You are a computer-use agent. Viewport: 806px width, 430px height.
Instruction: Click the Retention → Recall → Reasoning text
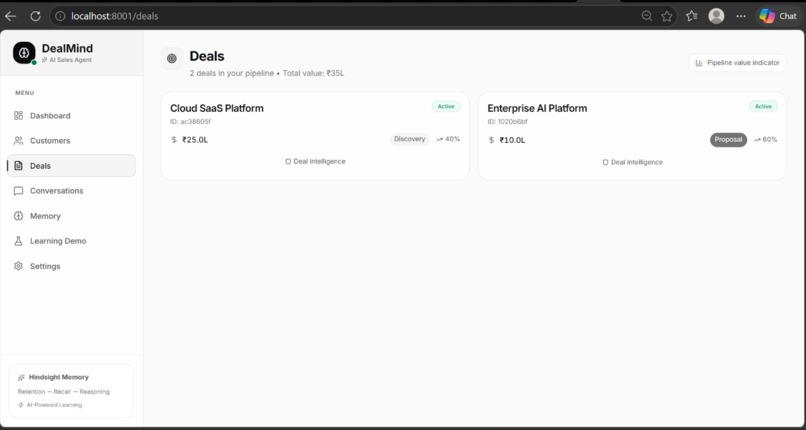(x=64, y=391)
